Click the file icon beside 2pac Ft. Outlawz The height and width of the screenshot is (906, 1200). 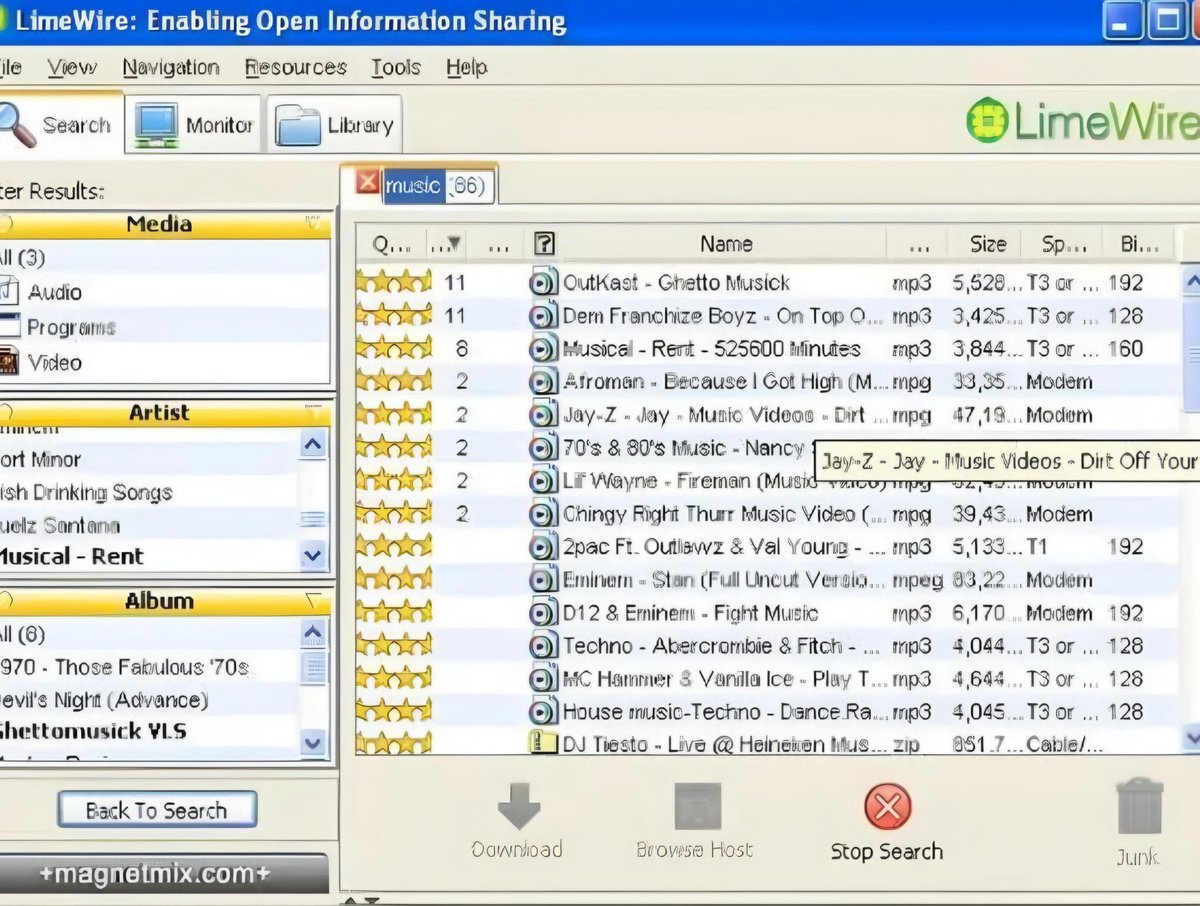coord(542,547)
